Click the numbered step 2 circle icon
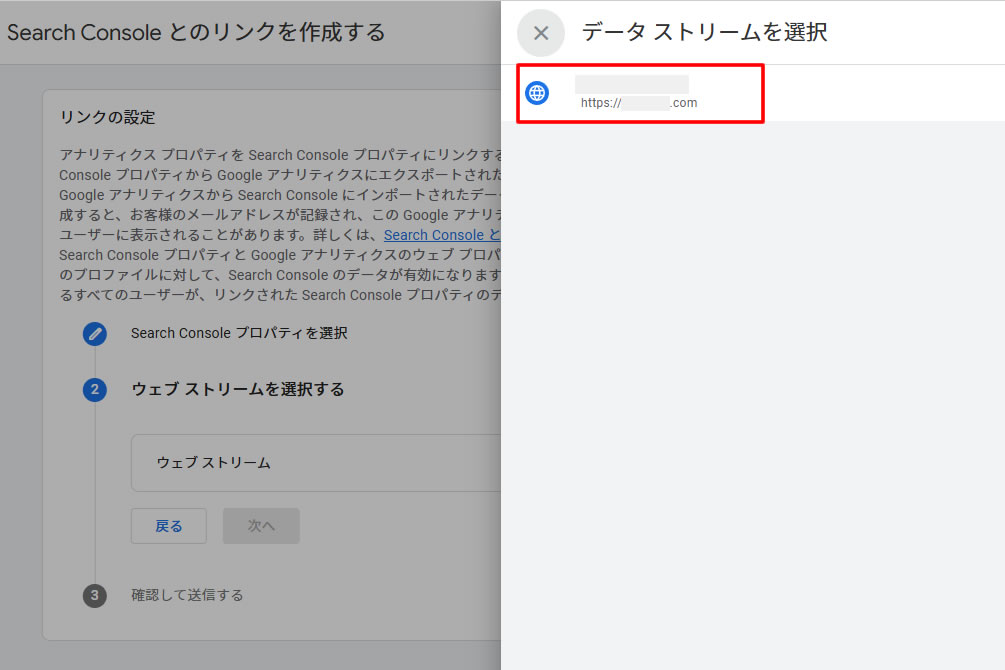The width and height of the screenshot is (1005, 670). pos(94,390)
